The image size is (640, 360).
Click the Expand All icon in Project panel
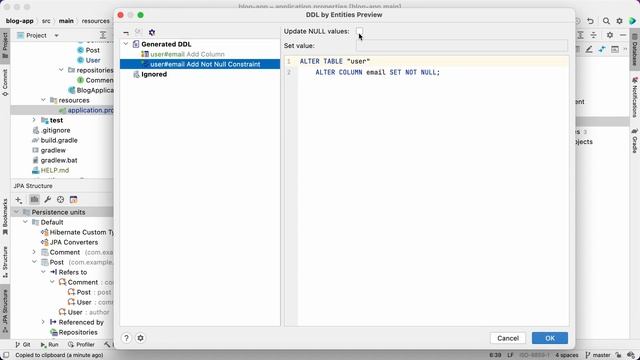pos(103,35)
